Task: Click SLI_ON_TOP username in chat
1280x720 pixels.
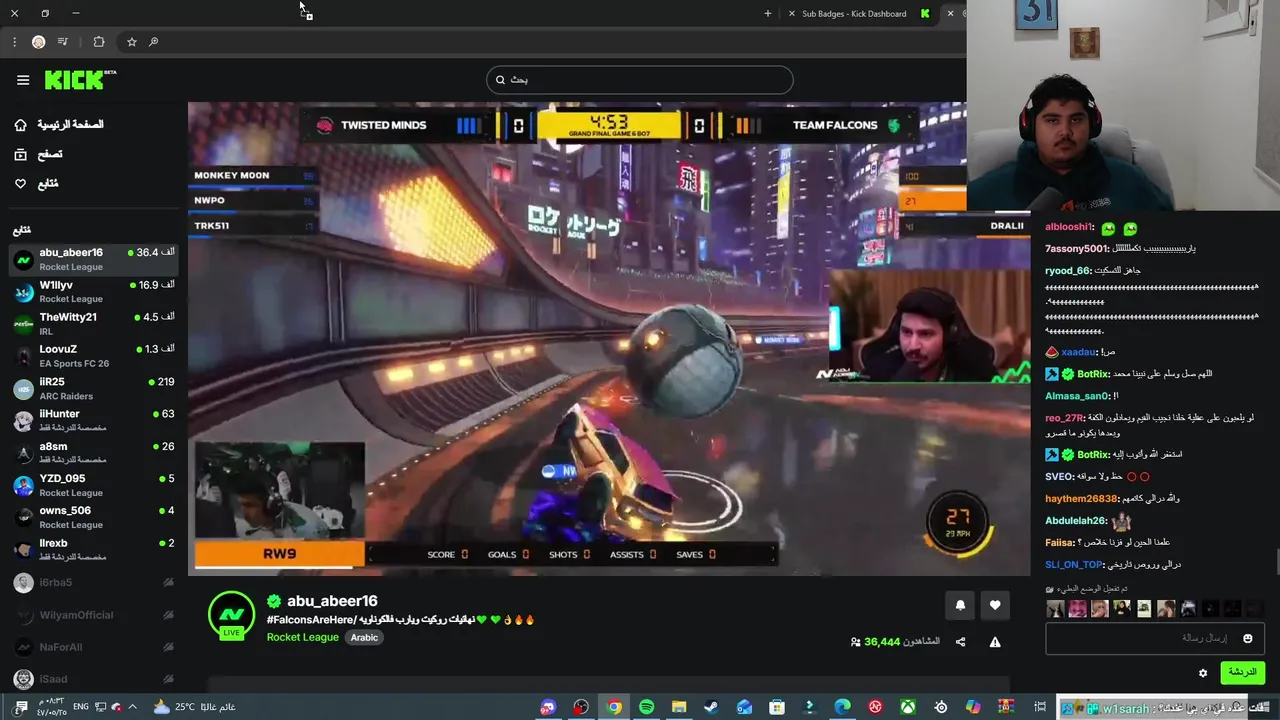Action: pos(1073,564)
